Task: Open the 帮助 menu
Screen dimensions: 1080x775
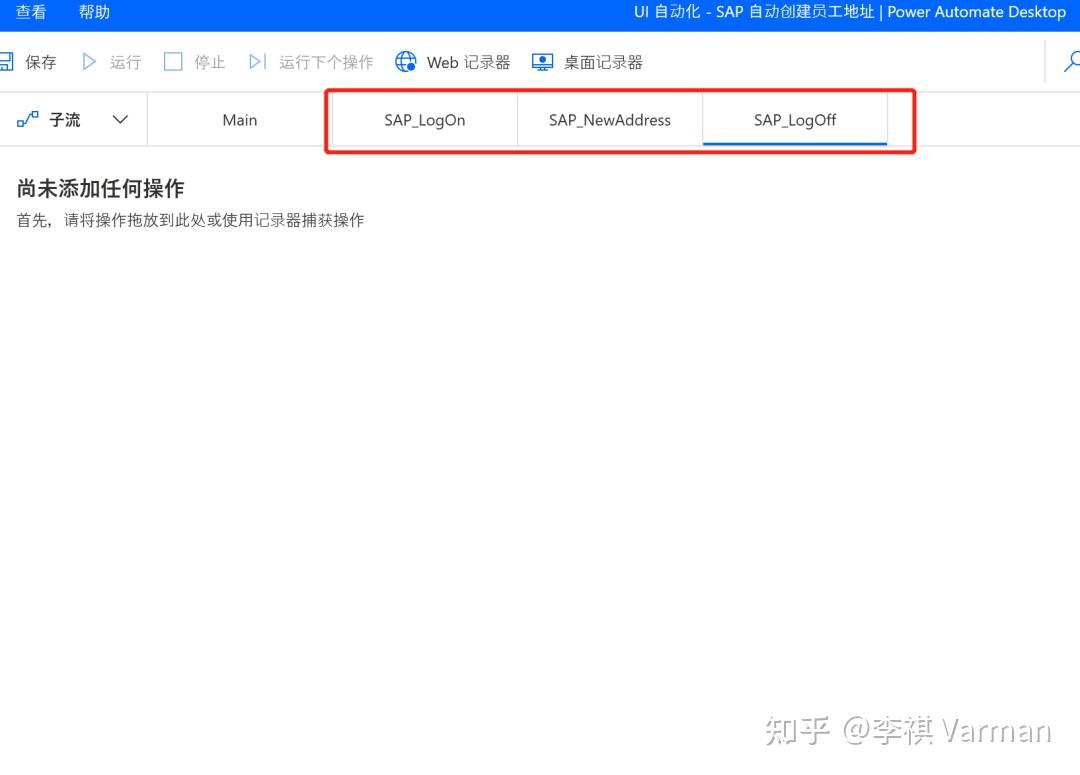Action: (x=93, y=12)
